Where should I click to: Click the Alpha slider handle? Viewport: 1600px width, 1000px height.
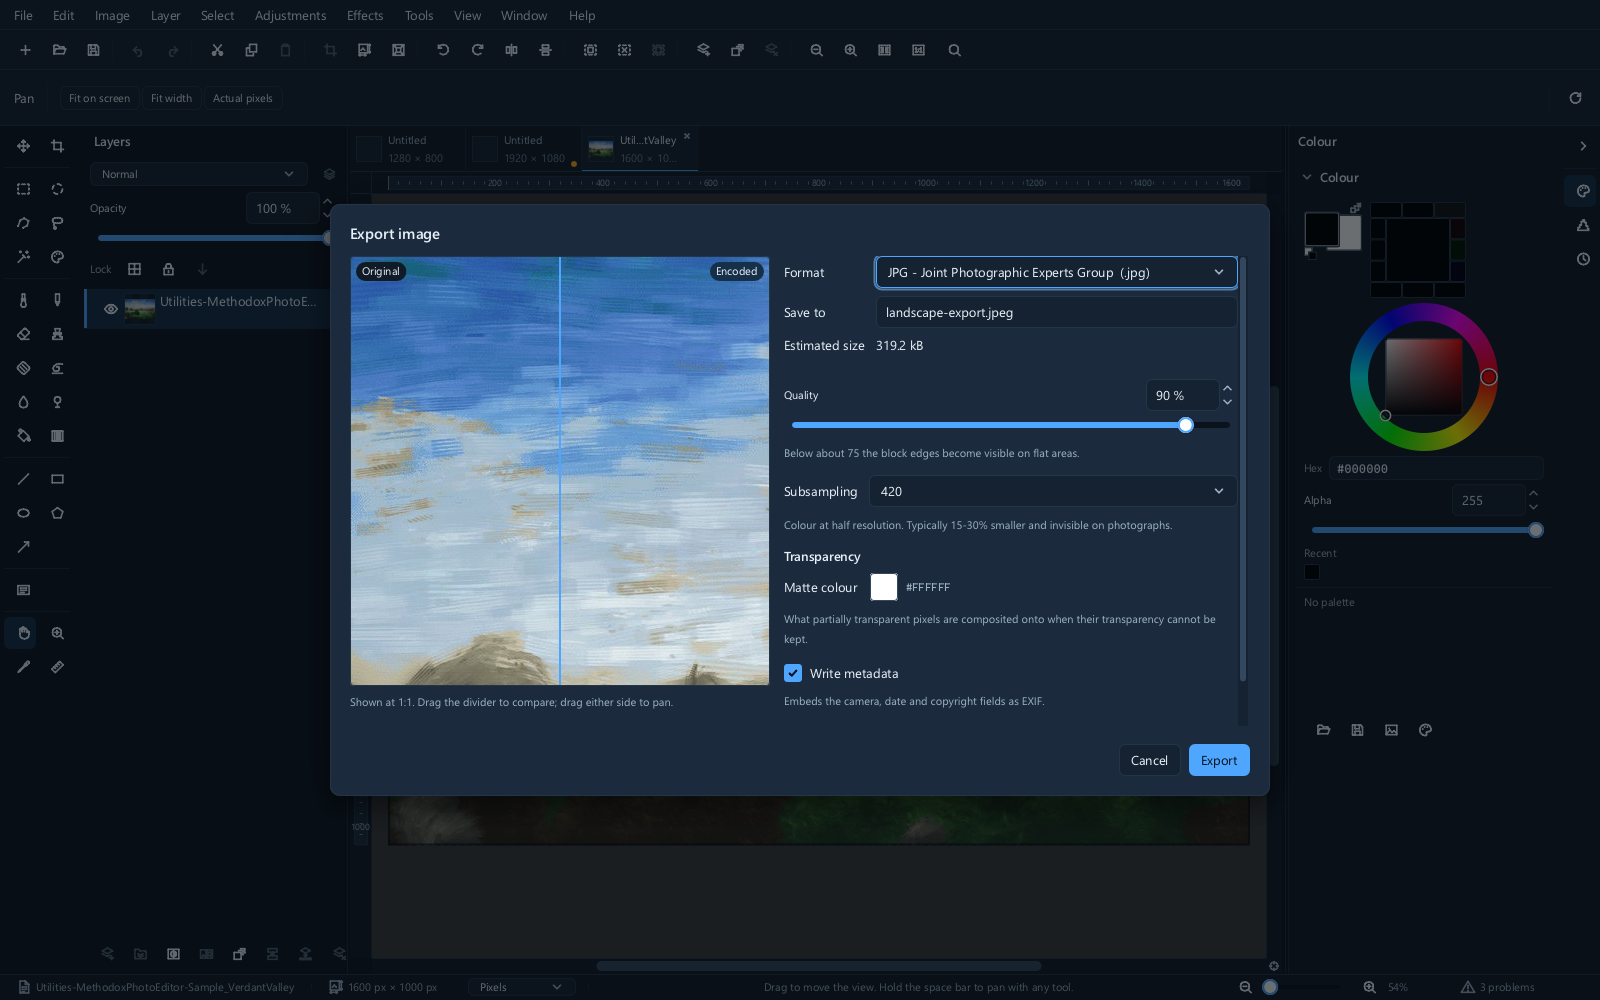tap(1536, 530)
